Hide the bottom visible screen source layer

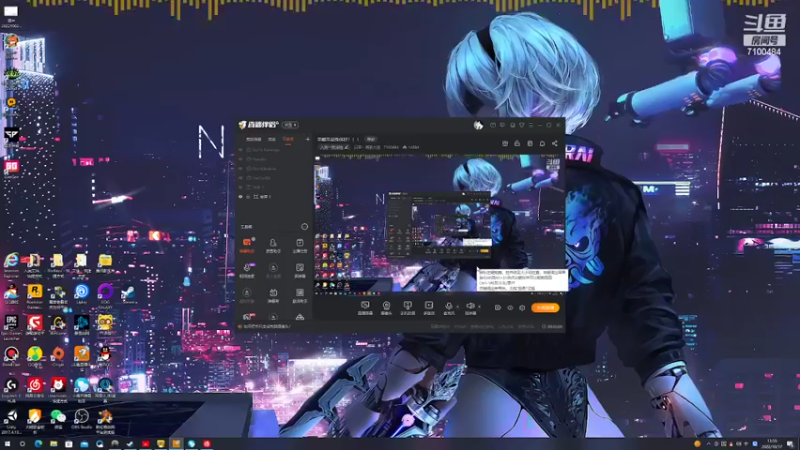(x=241, y=196)
